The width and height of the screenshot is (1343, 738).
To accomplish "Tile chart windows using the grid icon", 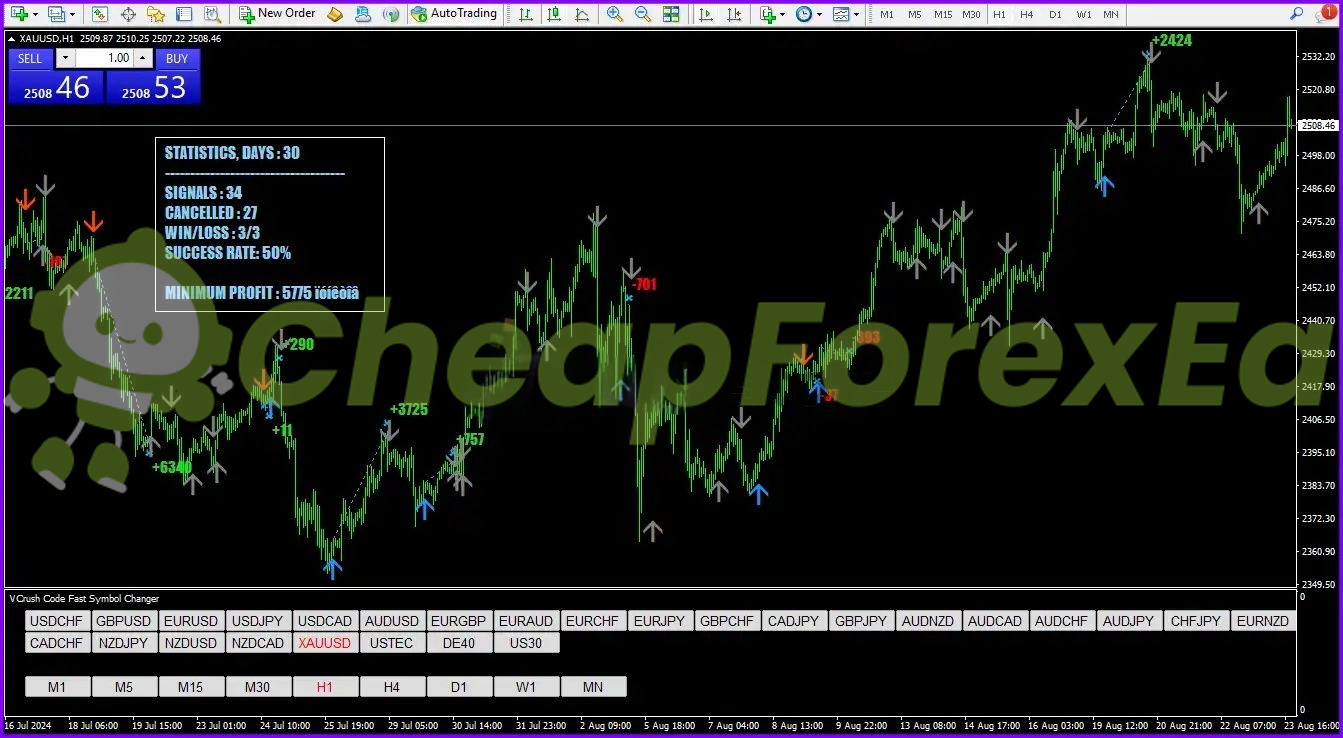I will tap(671, 14).
